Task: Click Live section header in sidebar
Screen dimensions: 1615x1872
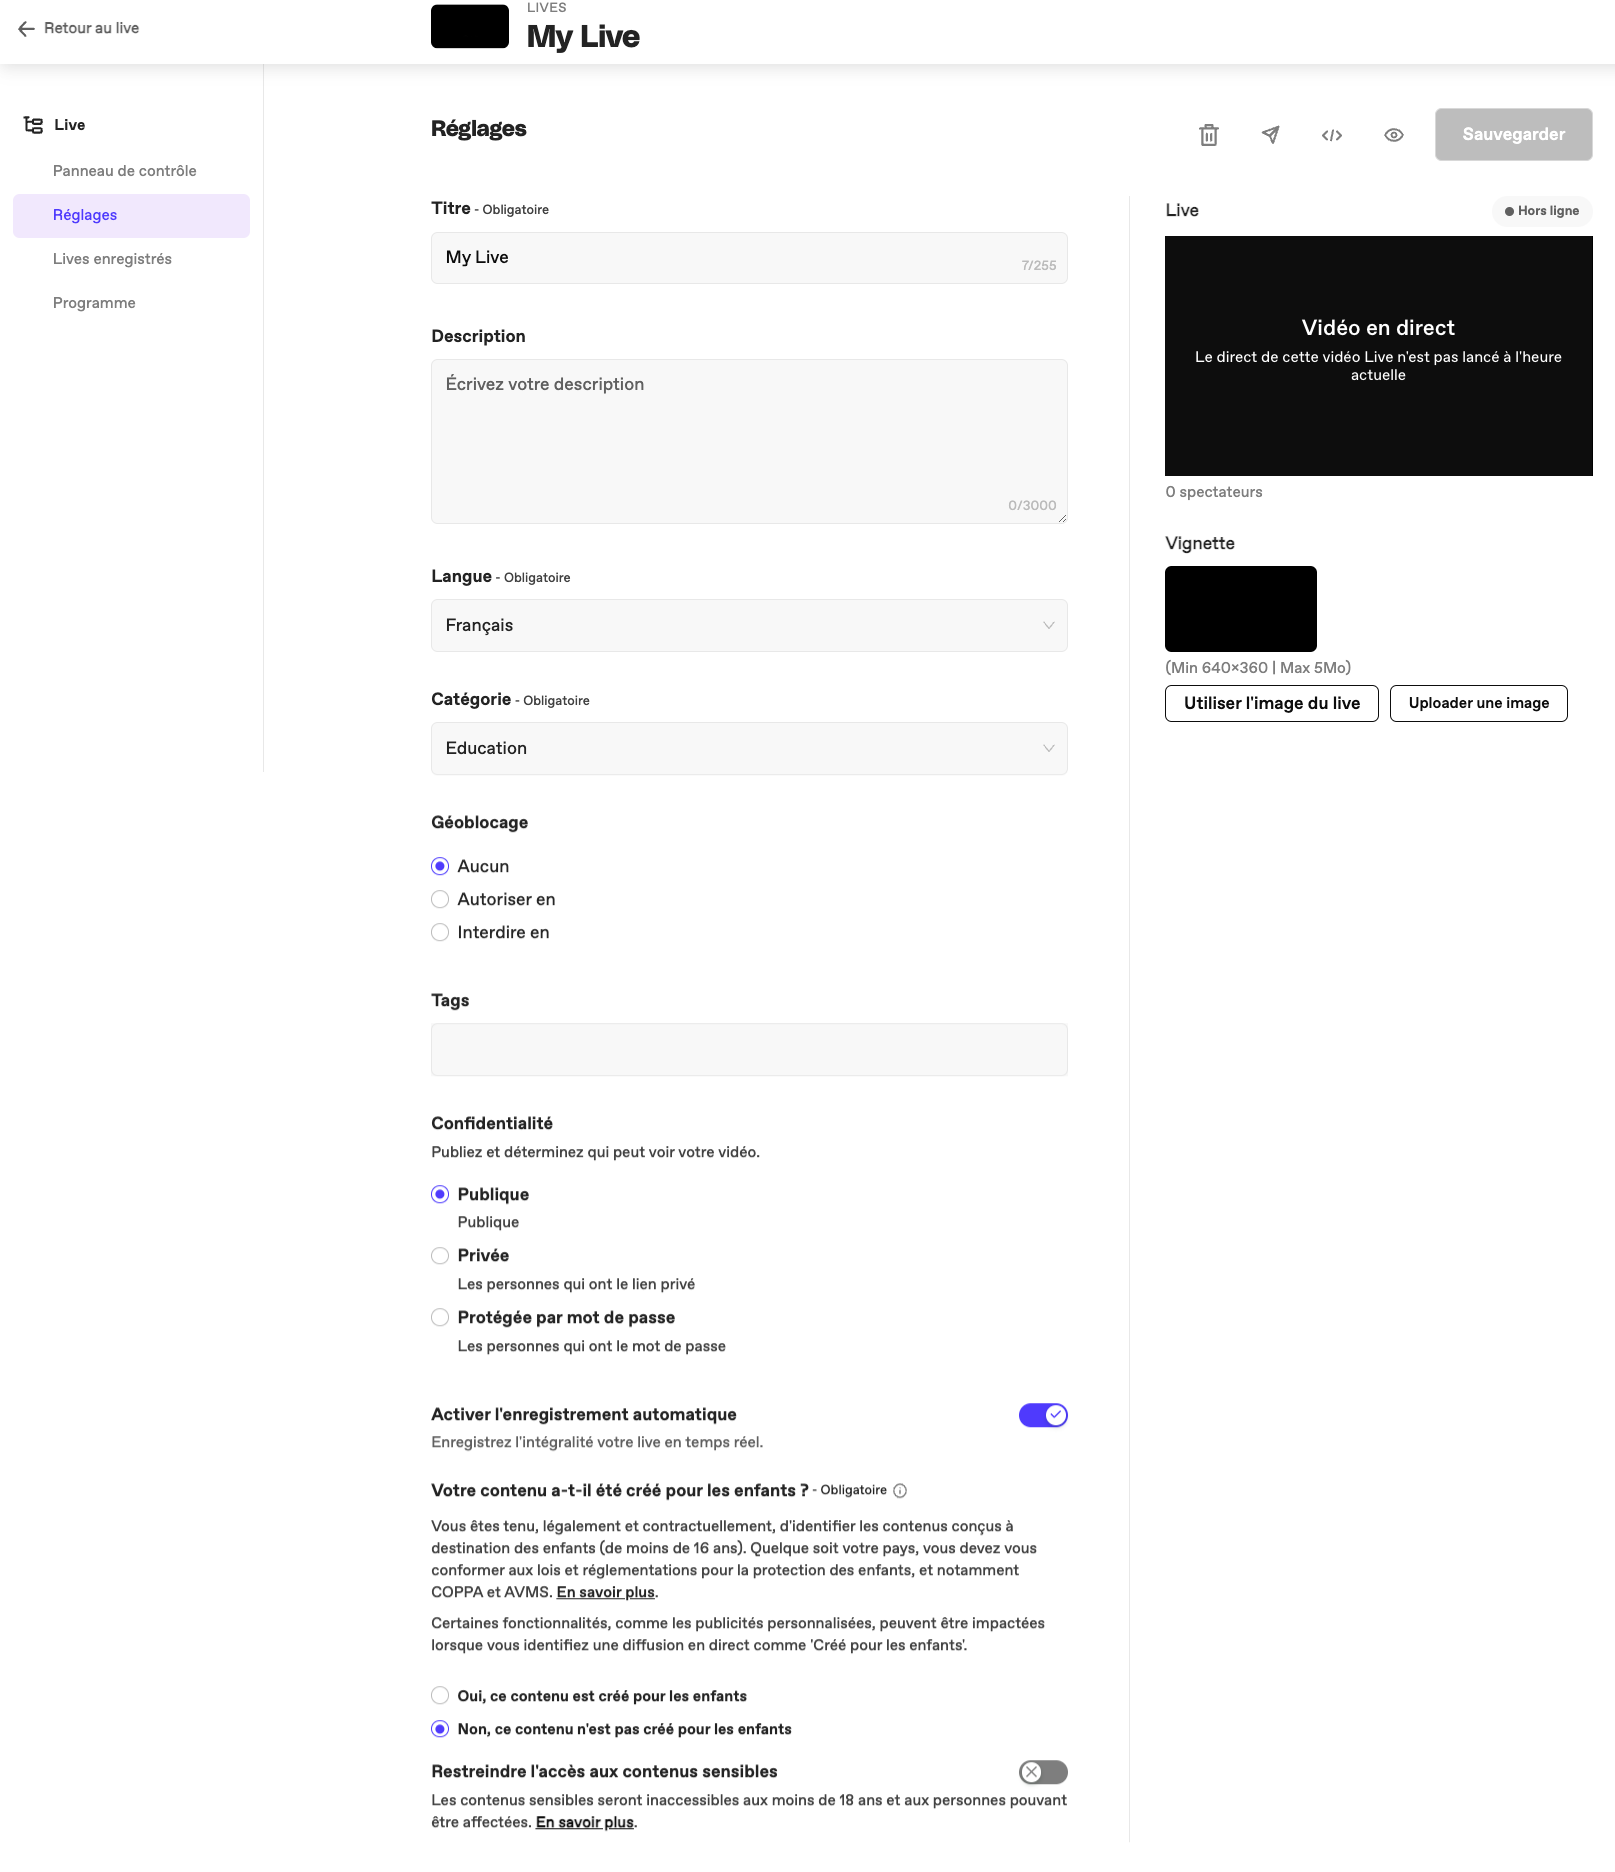Action: (x=69, y=125)
